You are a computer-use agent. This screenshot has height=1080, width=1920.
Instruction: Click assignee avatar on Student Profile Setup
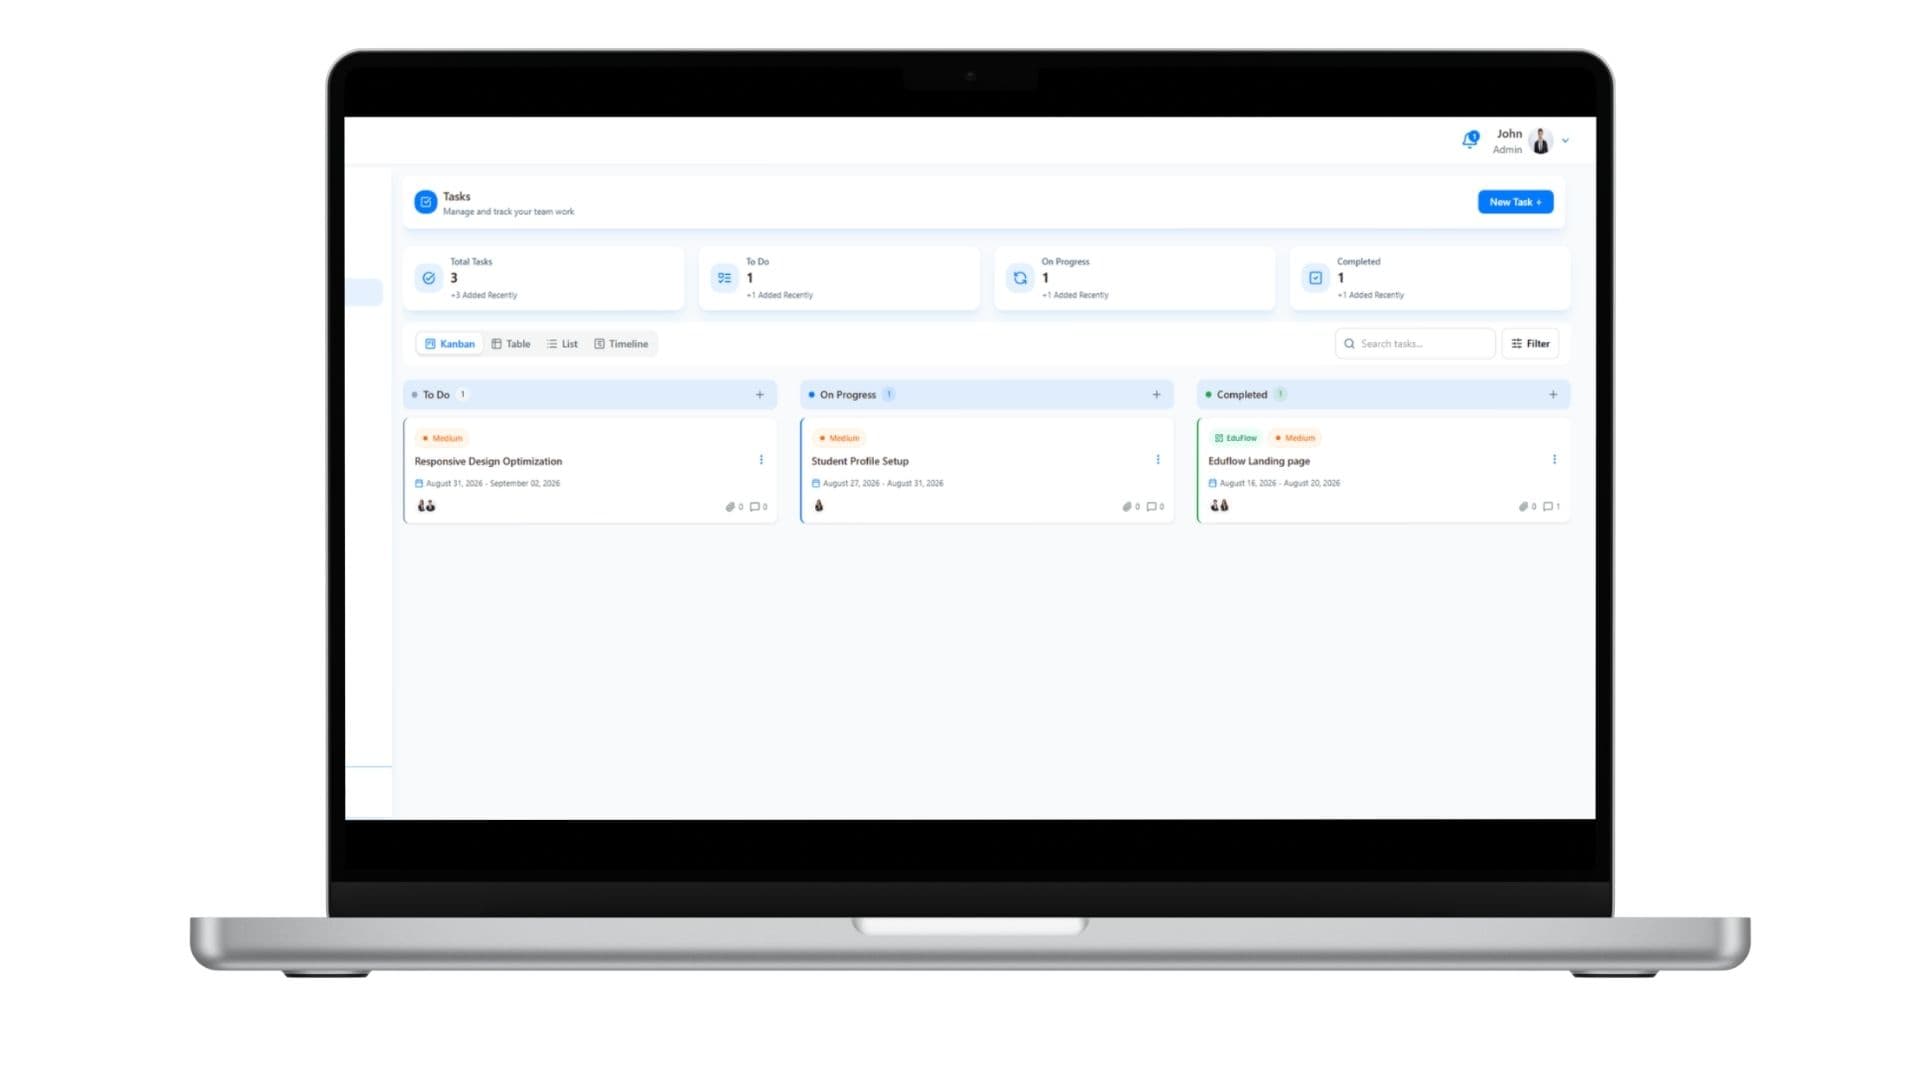point(819,506)
